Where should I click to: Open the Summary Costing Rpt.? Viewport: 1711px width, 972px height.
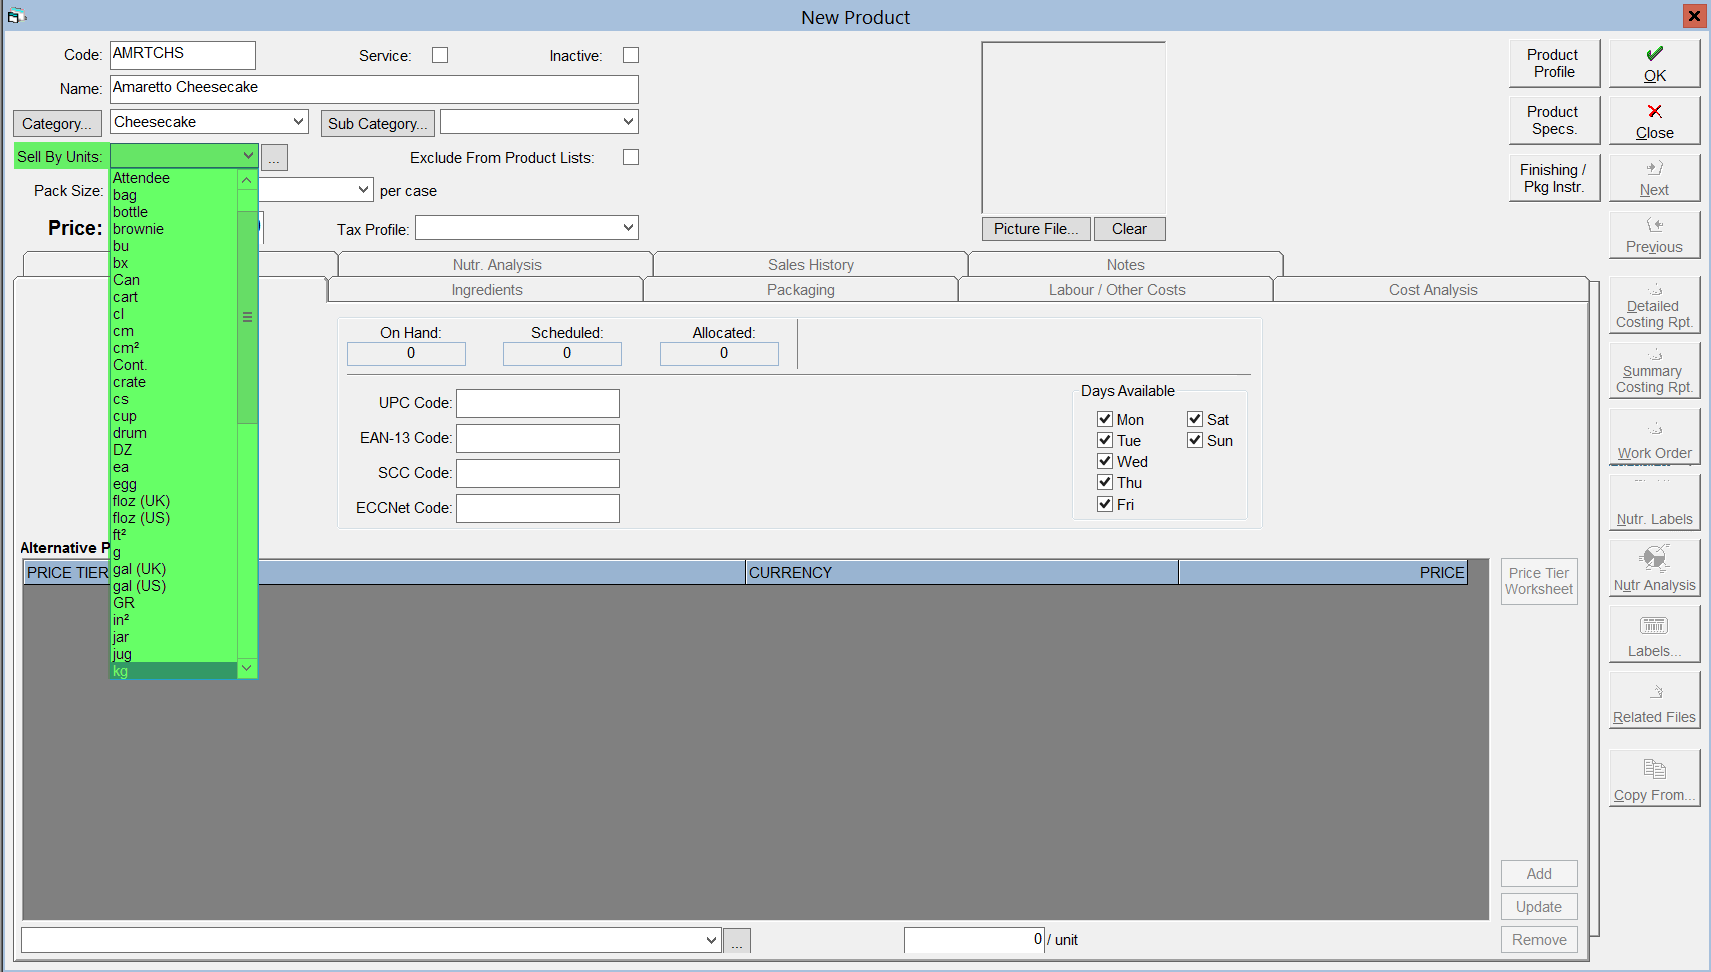click(x=1654, y=370)
